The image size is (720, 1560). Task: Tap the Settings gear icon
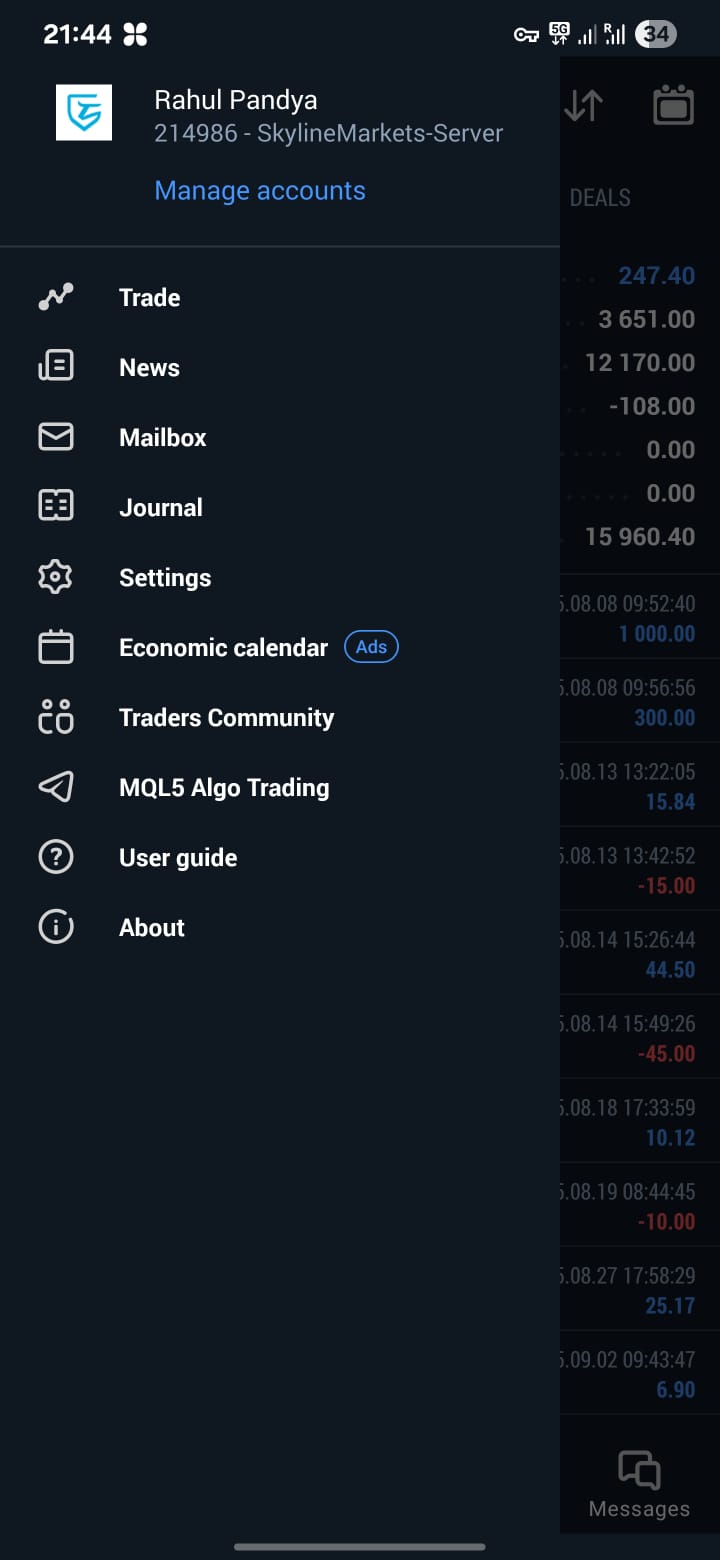coord(56,577)
